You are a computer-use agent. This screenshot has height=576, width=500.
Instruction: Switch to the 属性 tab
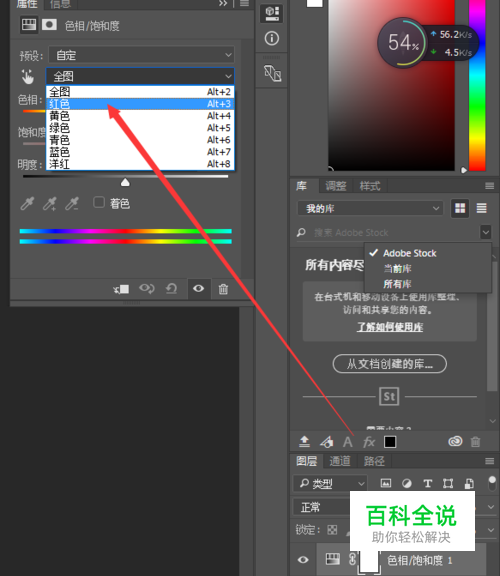point(27,4)
